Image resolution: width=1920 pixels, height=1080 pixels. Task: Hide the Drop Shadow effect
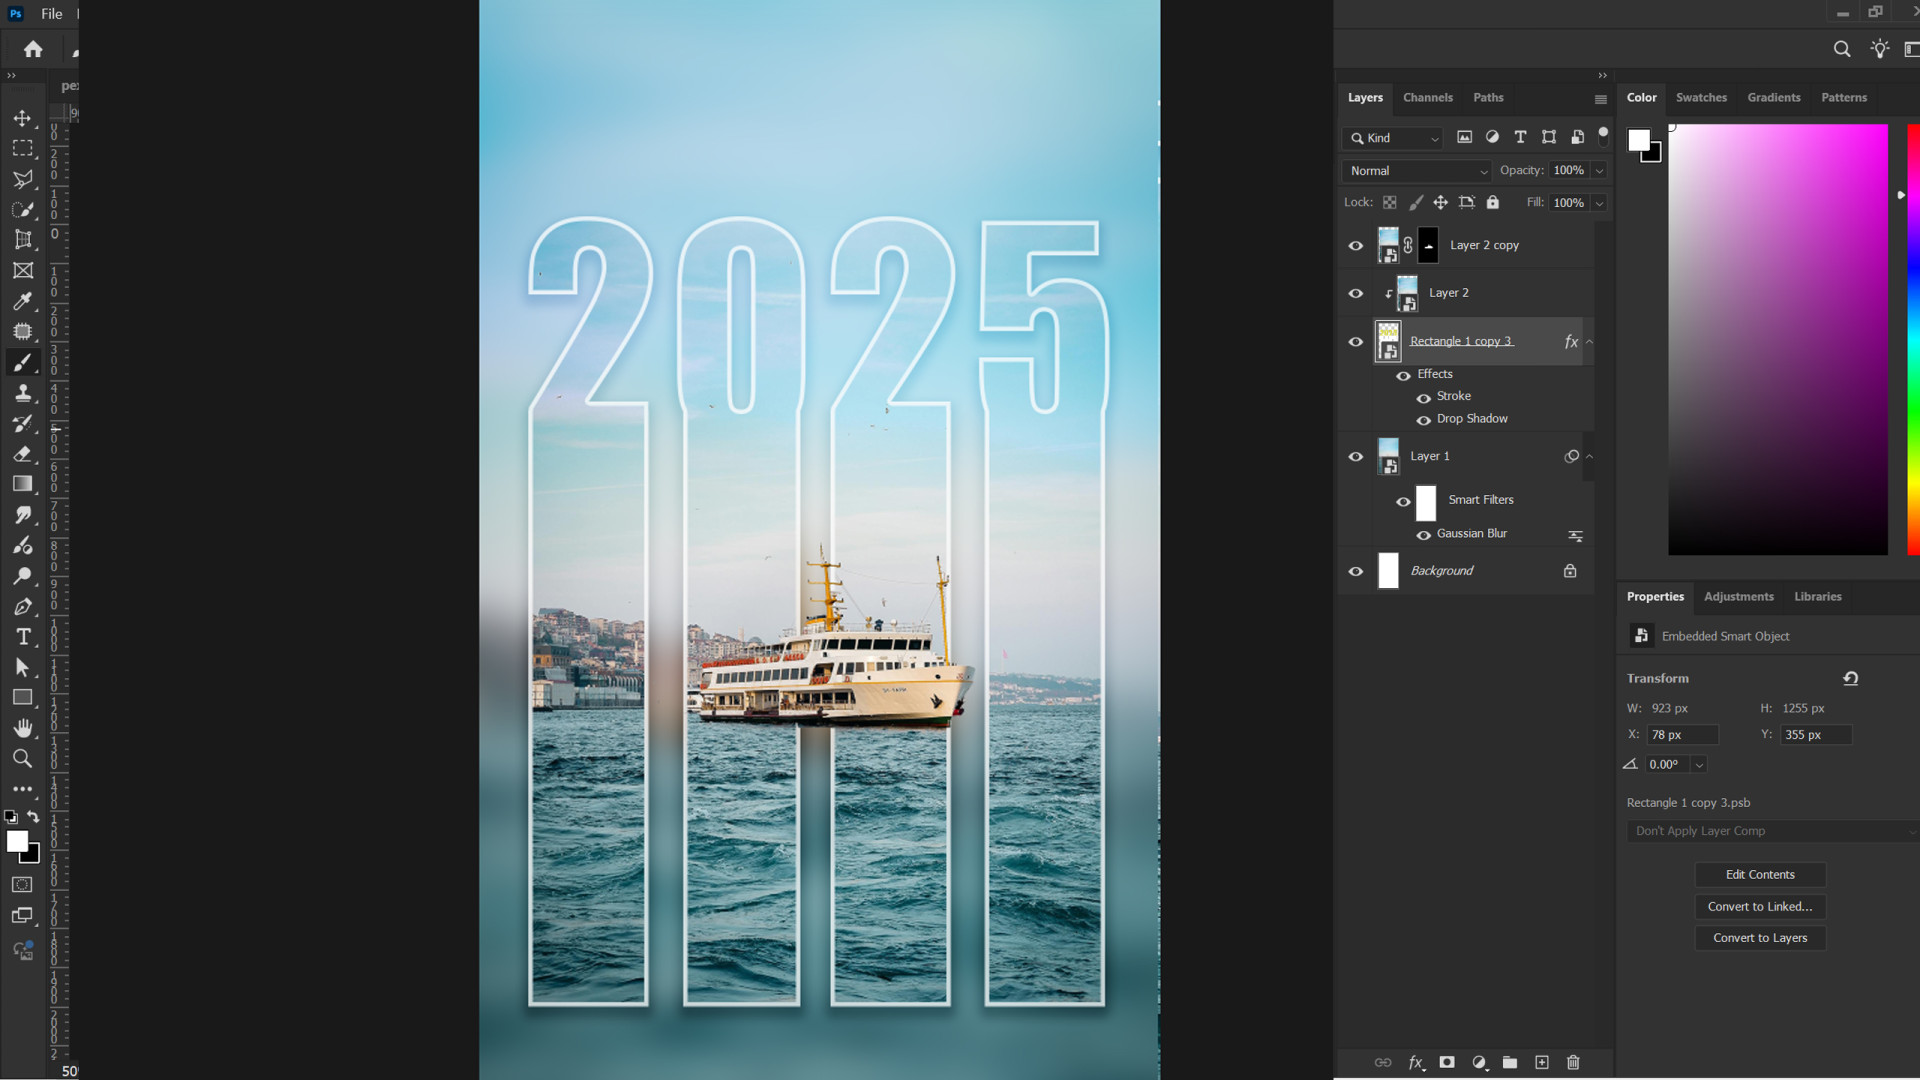coord(1423,420)
